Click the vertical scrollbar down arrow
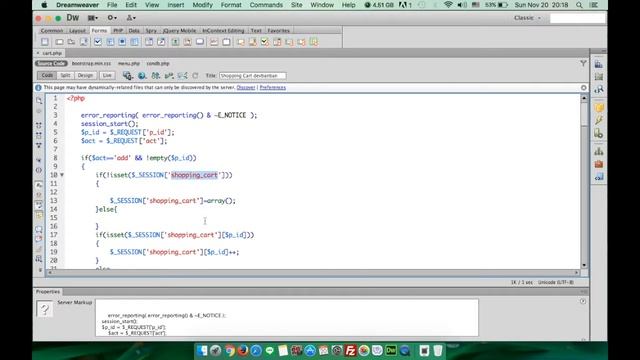The height and width of the screenshot is (360, 640). [584, 265]
